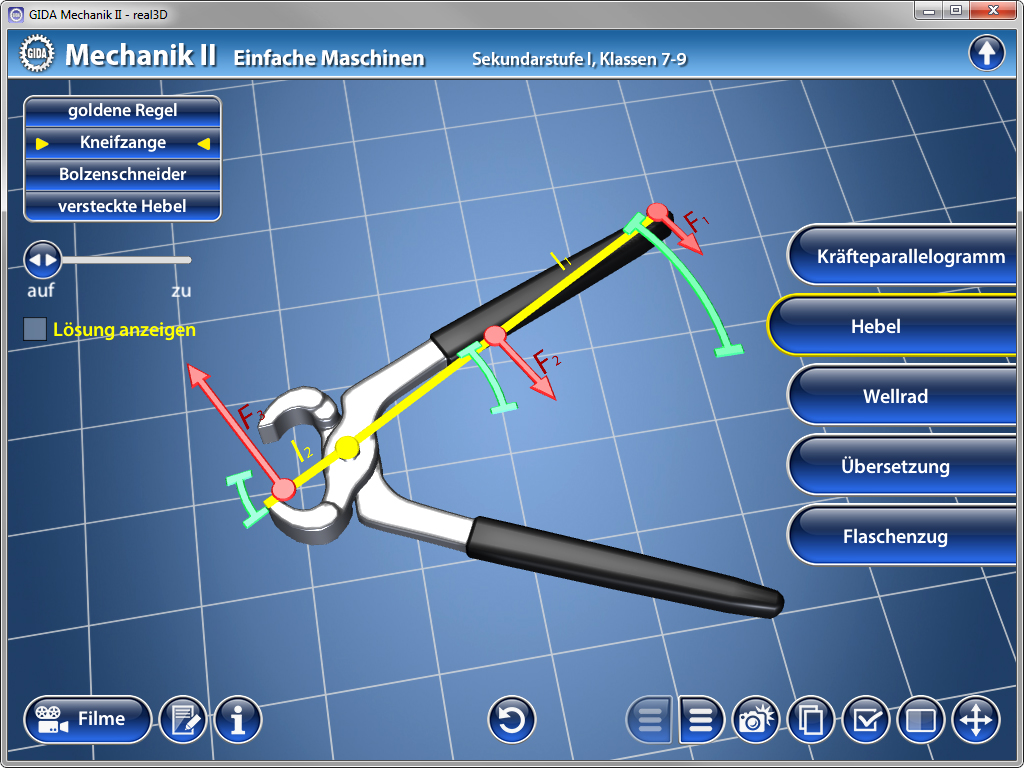Open the info icon
Viewport: 1024px width, 768px height.
[238, 719]
